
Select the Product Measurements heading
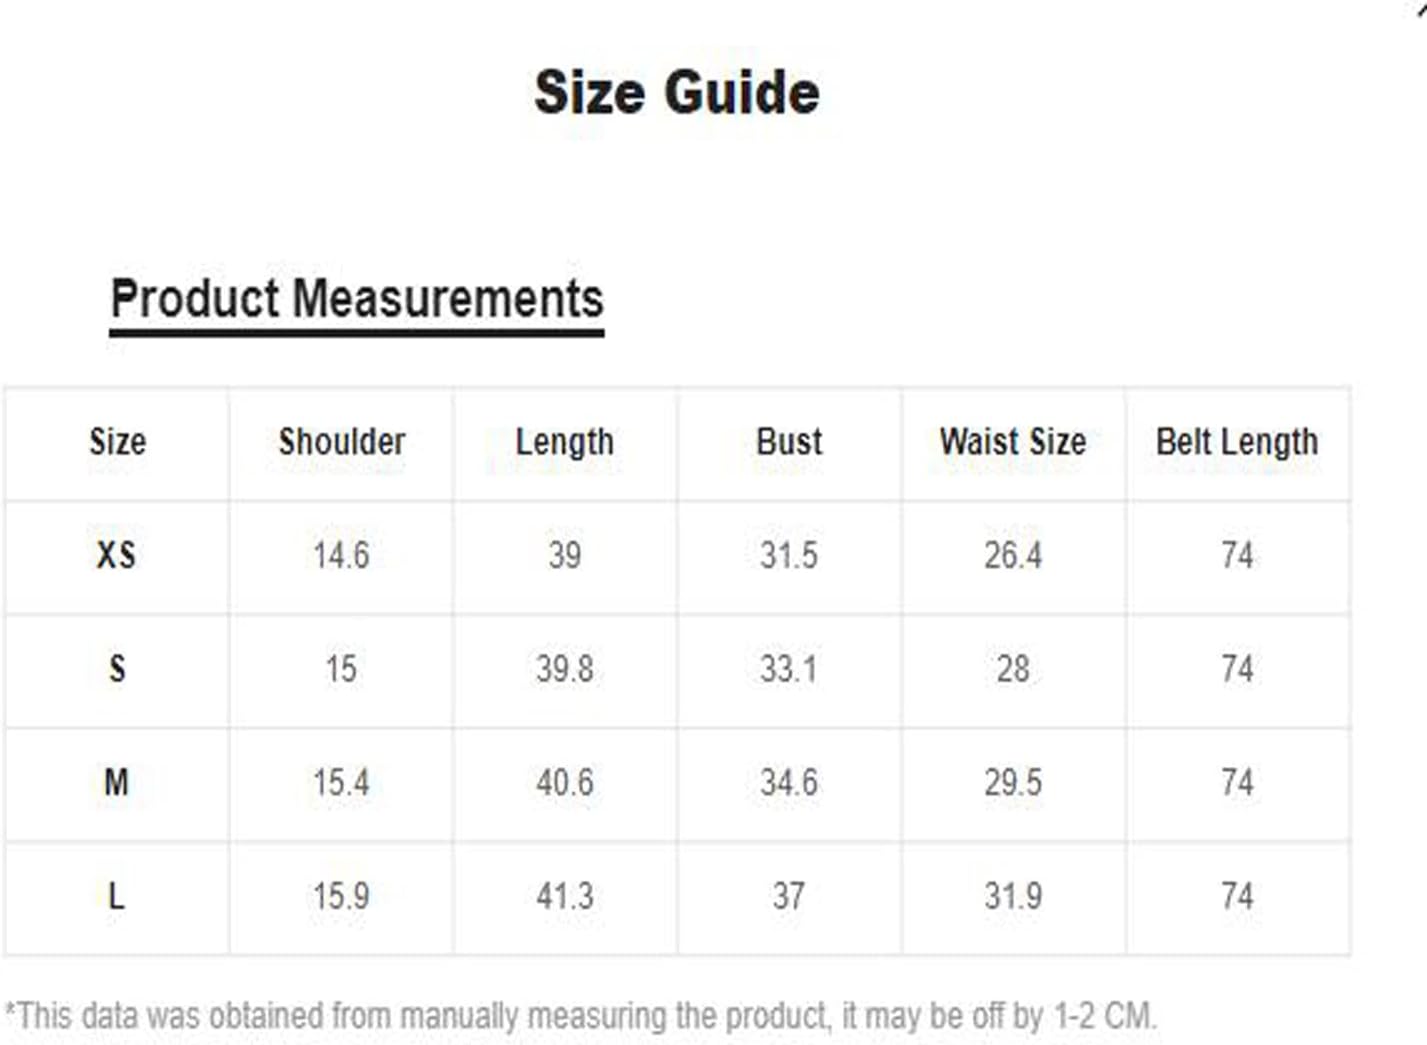tap(357, 299)
